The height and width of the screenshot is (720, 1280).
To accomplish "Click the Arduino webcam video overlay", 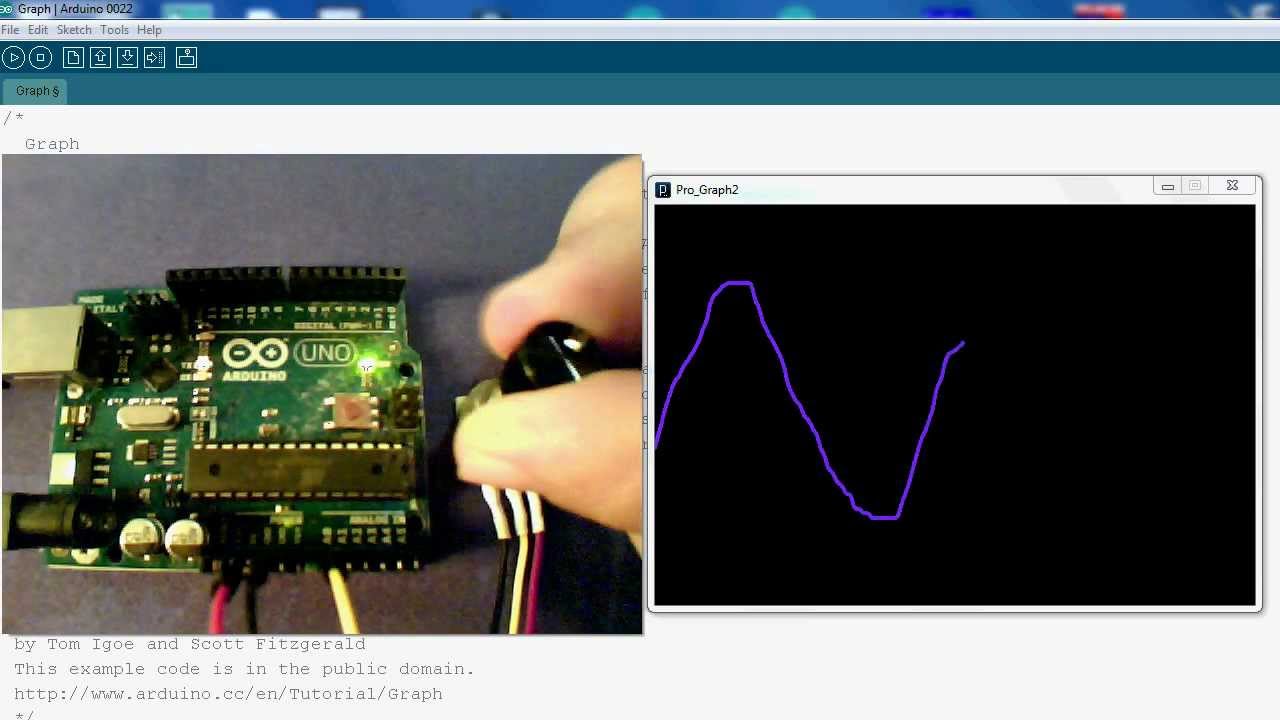I will click(322, 394).
